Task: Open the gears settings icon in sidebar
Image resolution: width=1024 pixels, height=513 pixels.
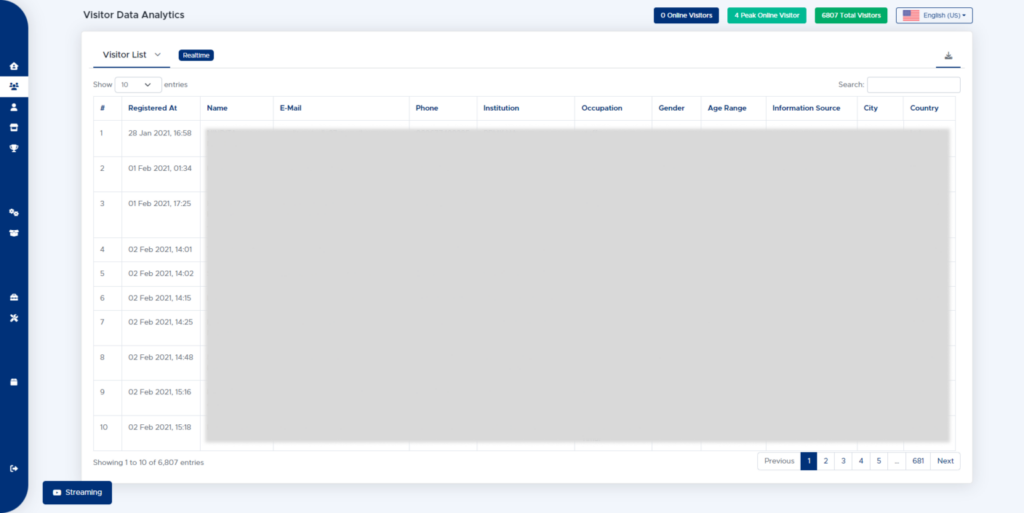Action: click(14, 213)
